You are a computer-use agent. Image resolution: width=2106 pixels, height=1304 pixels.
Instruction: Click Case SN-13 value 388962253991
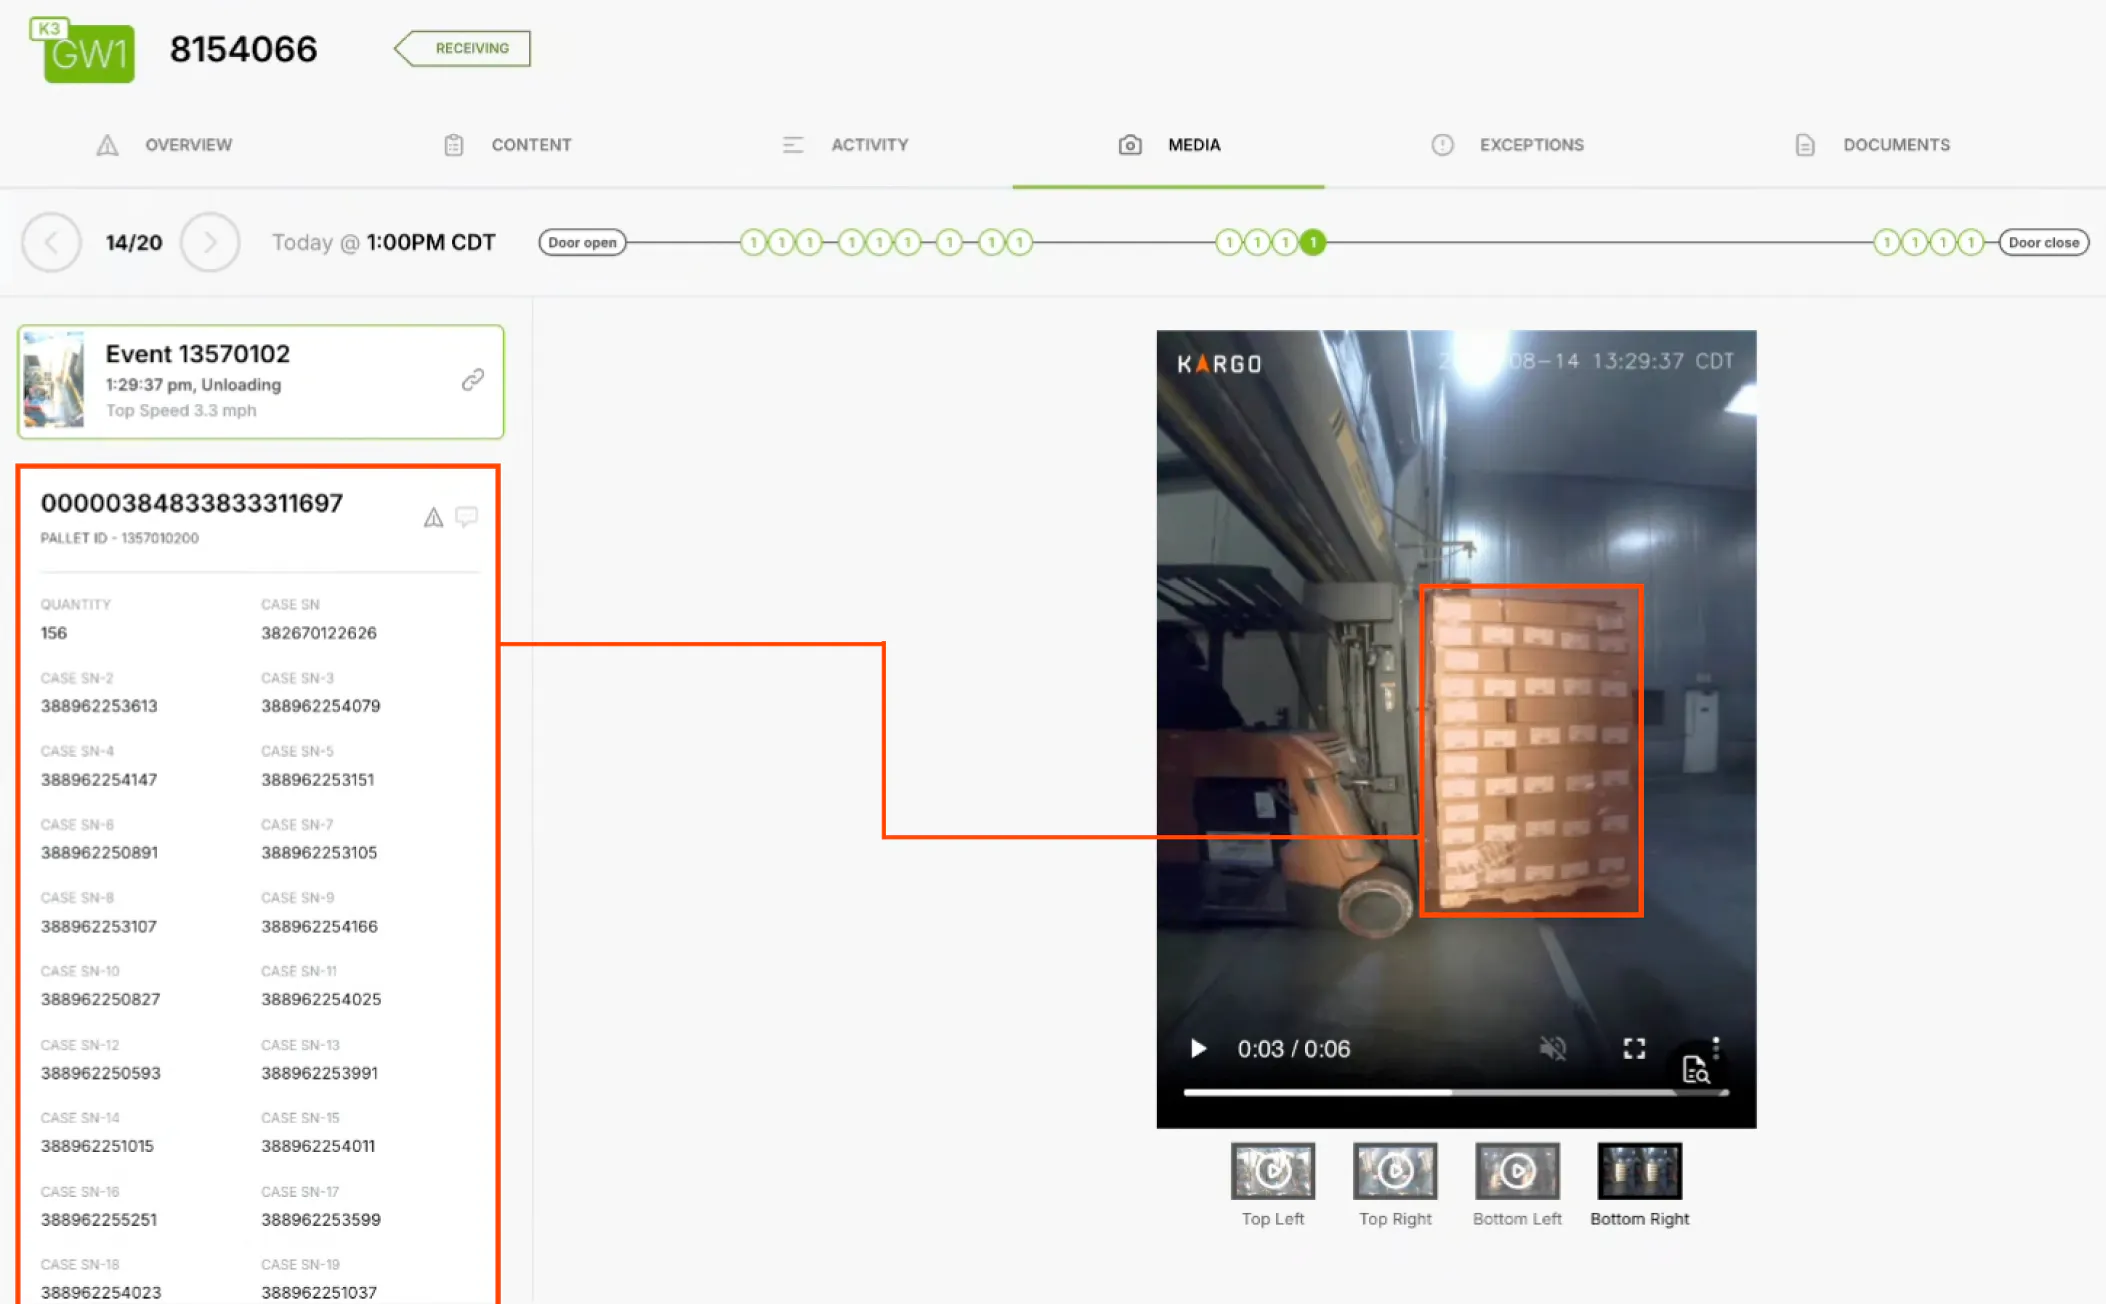pos(320,1073)
